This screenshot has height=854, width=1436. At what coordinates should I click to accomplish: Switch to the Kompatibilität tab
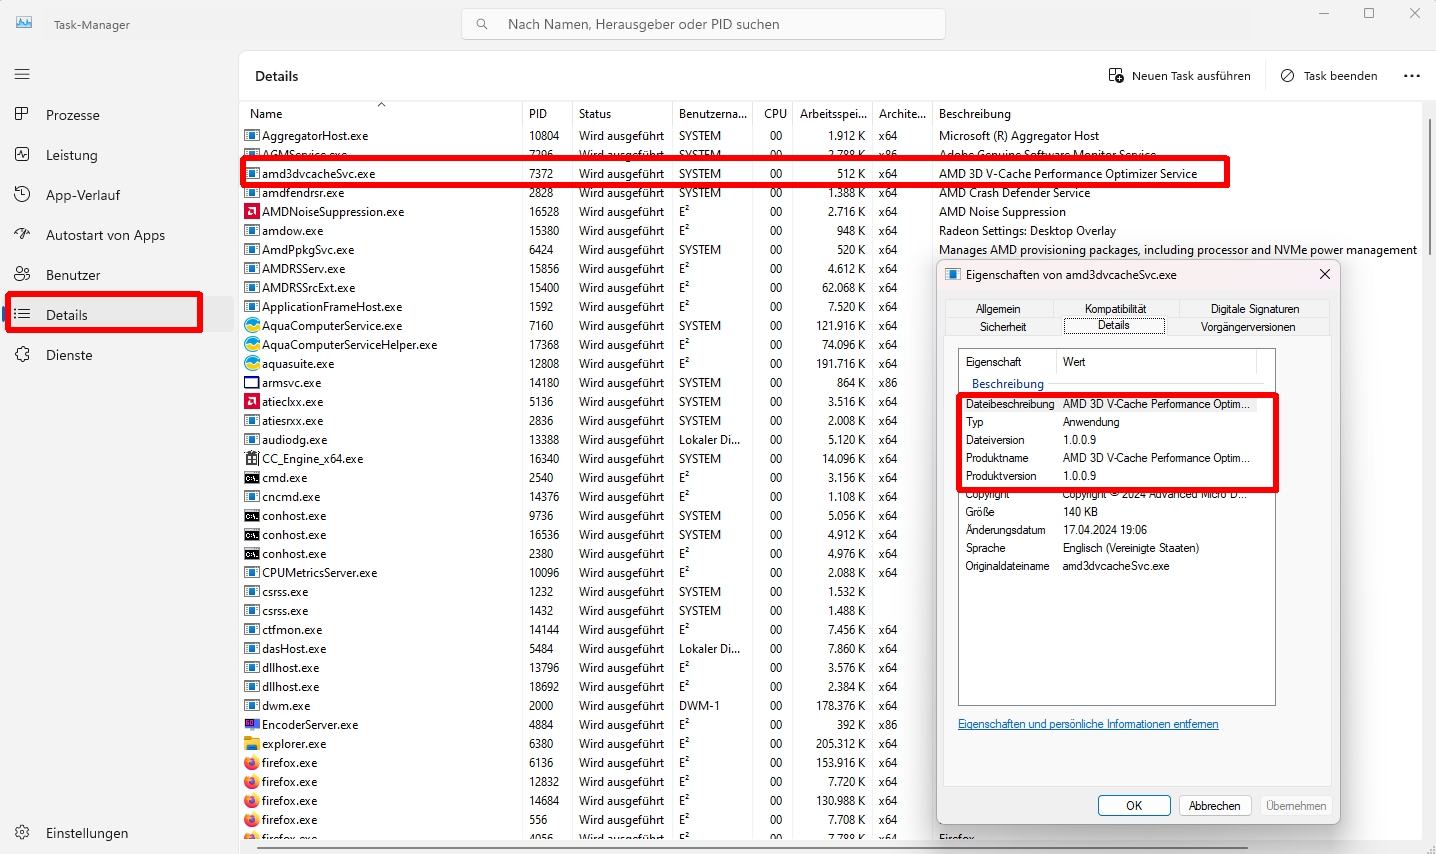[1115, 309]
